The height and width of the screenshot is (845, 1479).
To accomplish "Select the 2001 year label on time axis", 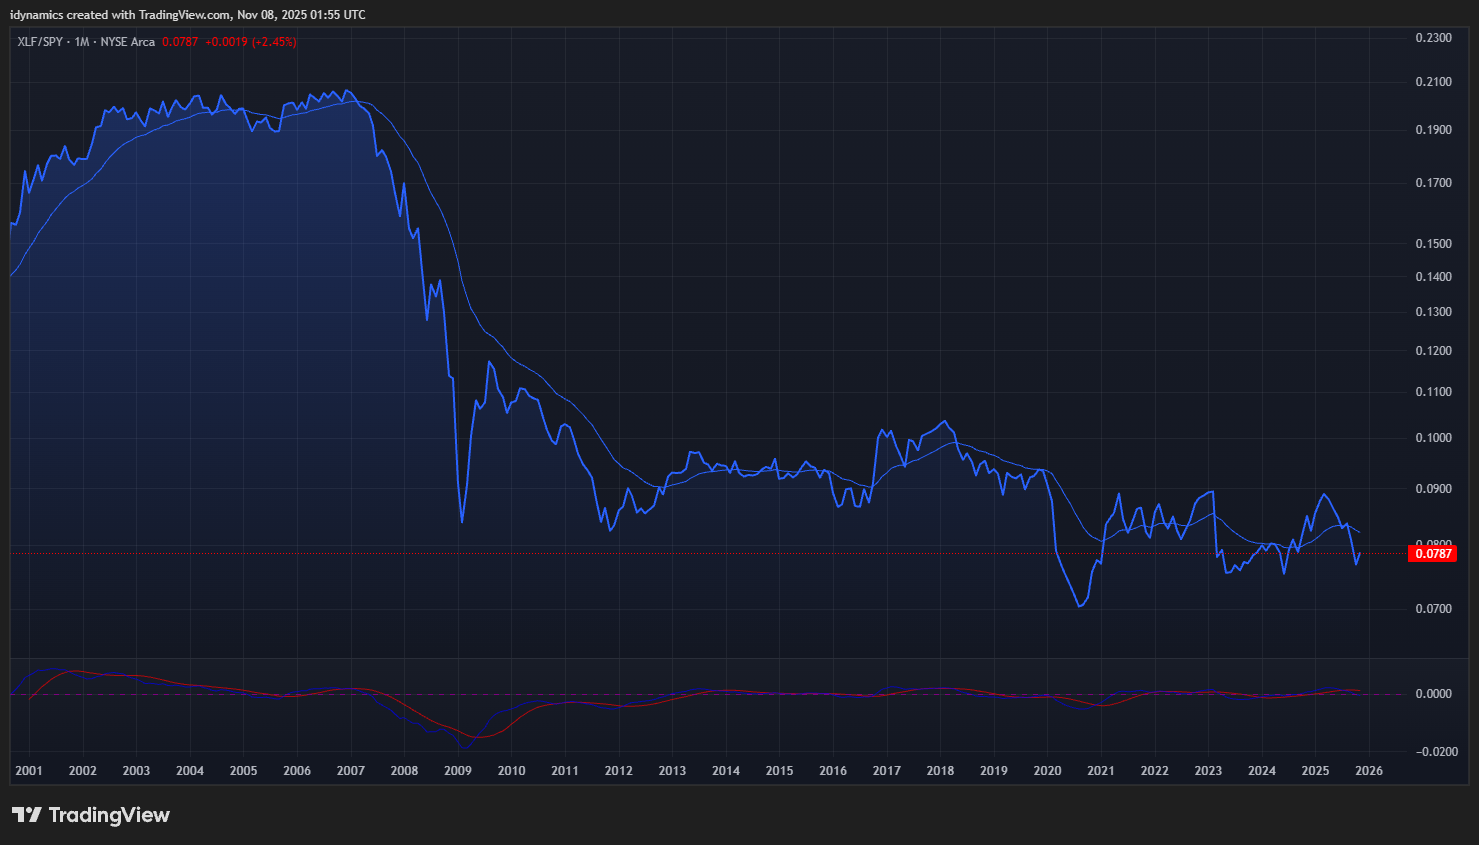I will [x=29, y=770].
